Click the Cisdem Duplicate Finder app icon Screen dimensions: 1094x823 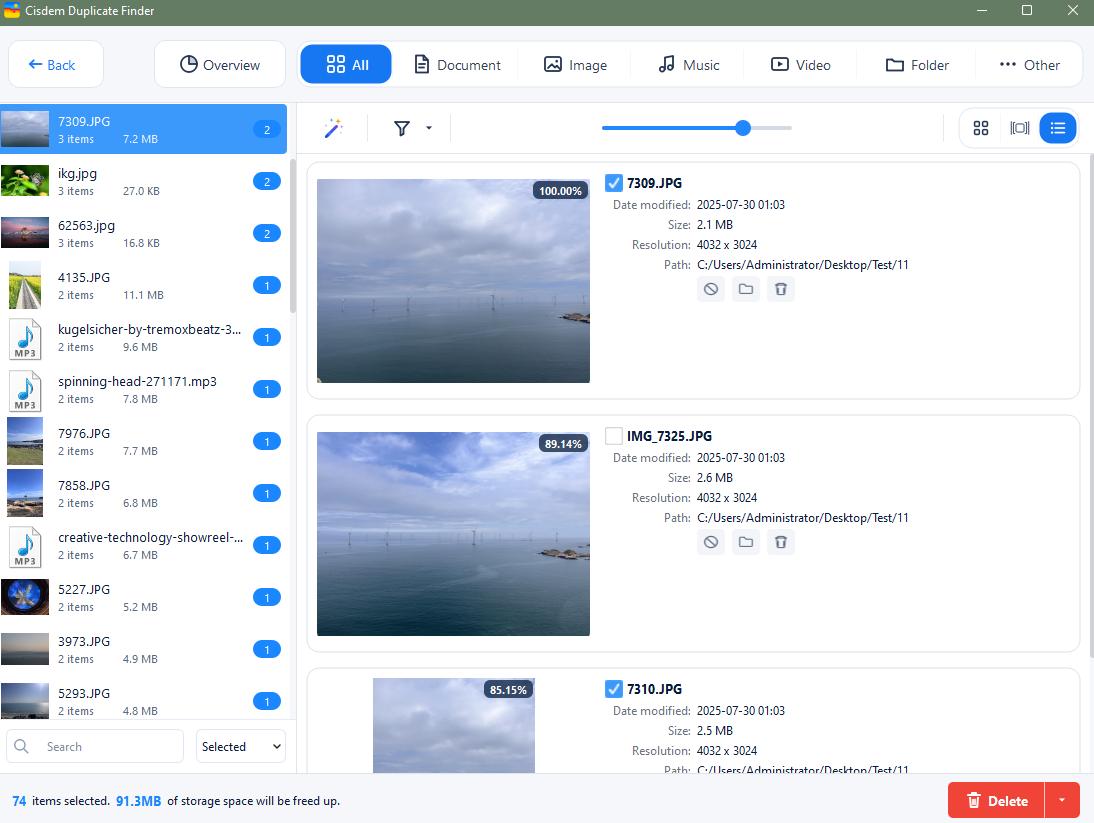pos(12,10)
